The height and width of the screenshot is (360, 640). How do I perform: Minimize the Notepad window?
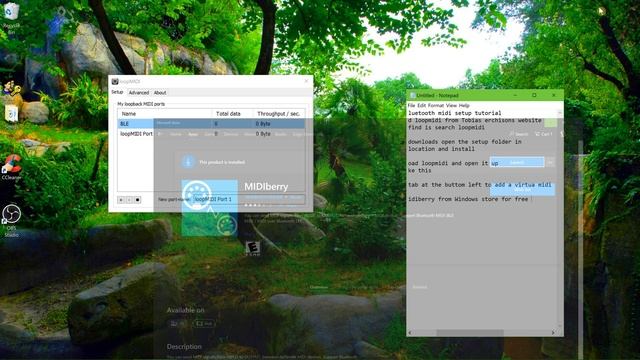[x=515, y=95]
